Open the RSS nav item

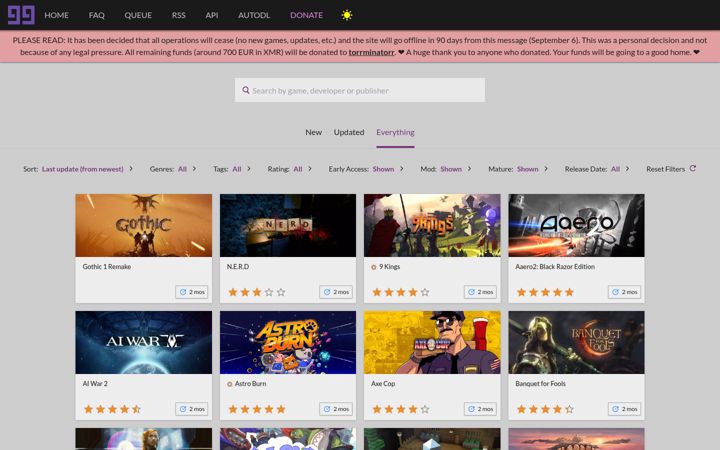pos(179,15)
